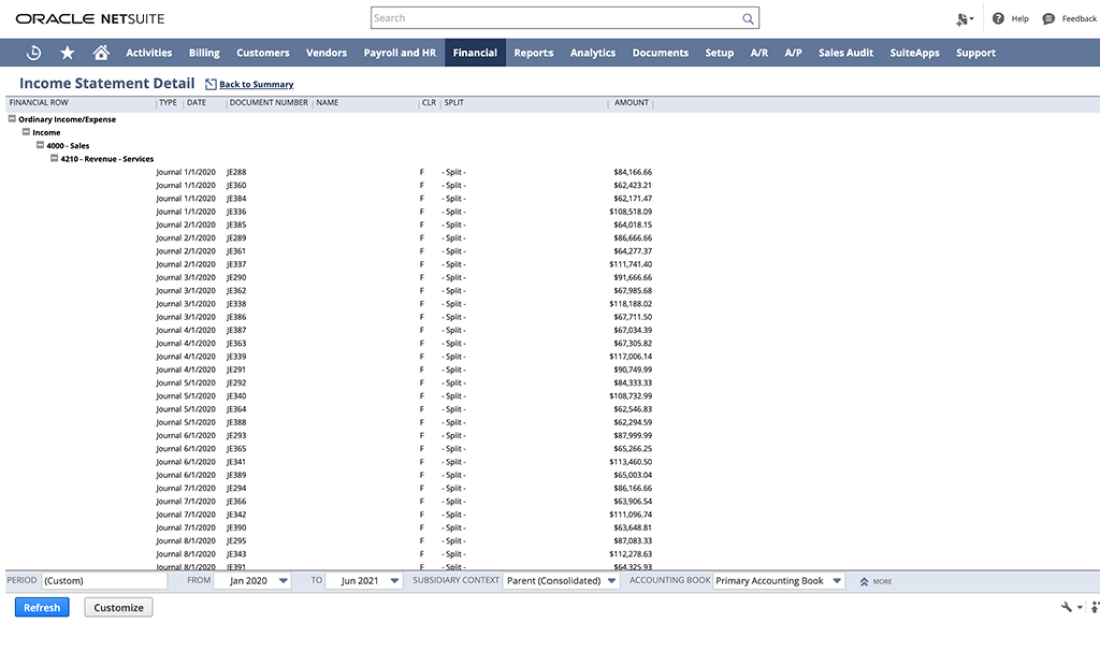The height and width of the screenshot is (645, 1100).
Task: Open the Reports menu
Action: tap(533, 53)
